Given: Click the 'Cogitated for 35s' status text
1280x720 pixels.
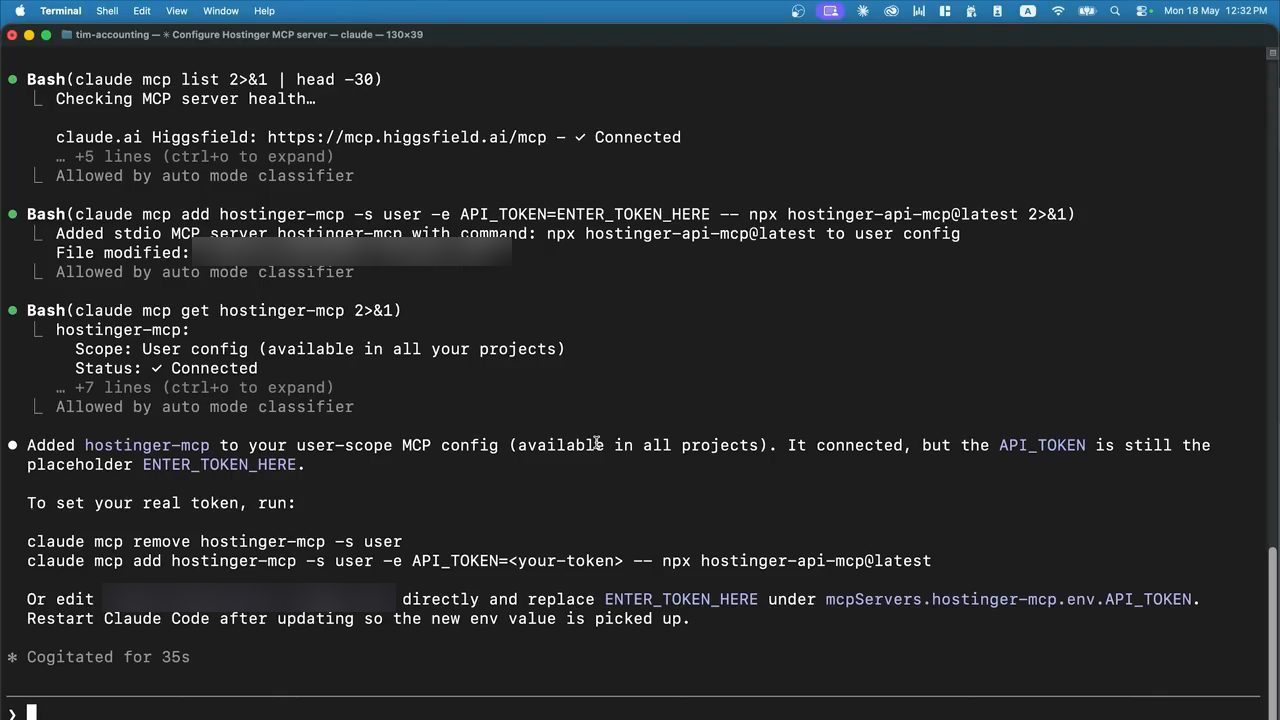Looking at the screenshot, I should click(x=108, y=657).
